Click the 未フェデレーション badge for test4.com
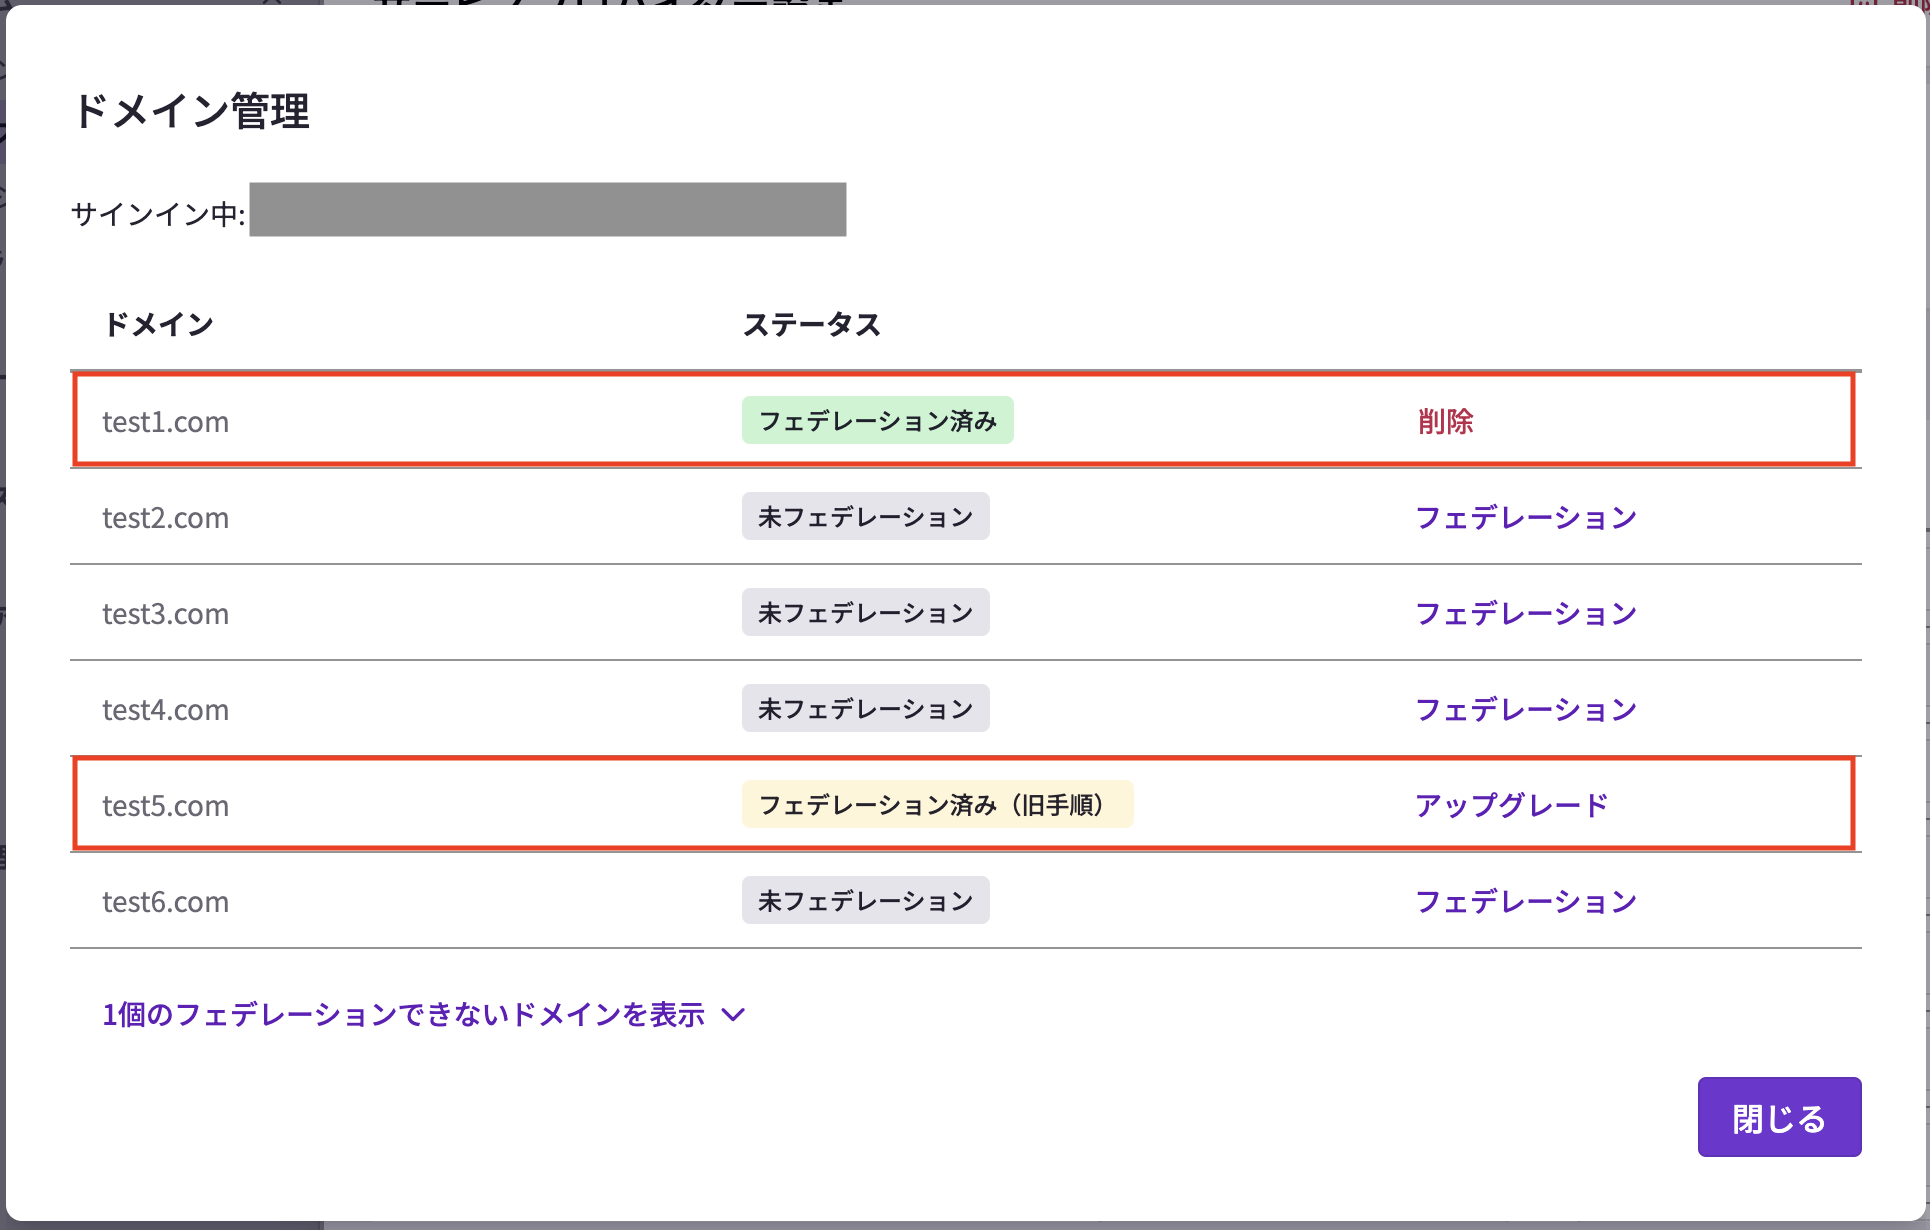1930x1230 pixels. 865,708
